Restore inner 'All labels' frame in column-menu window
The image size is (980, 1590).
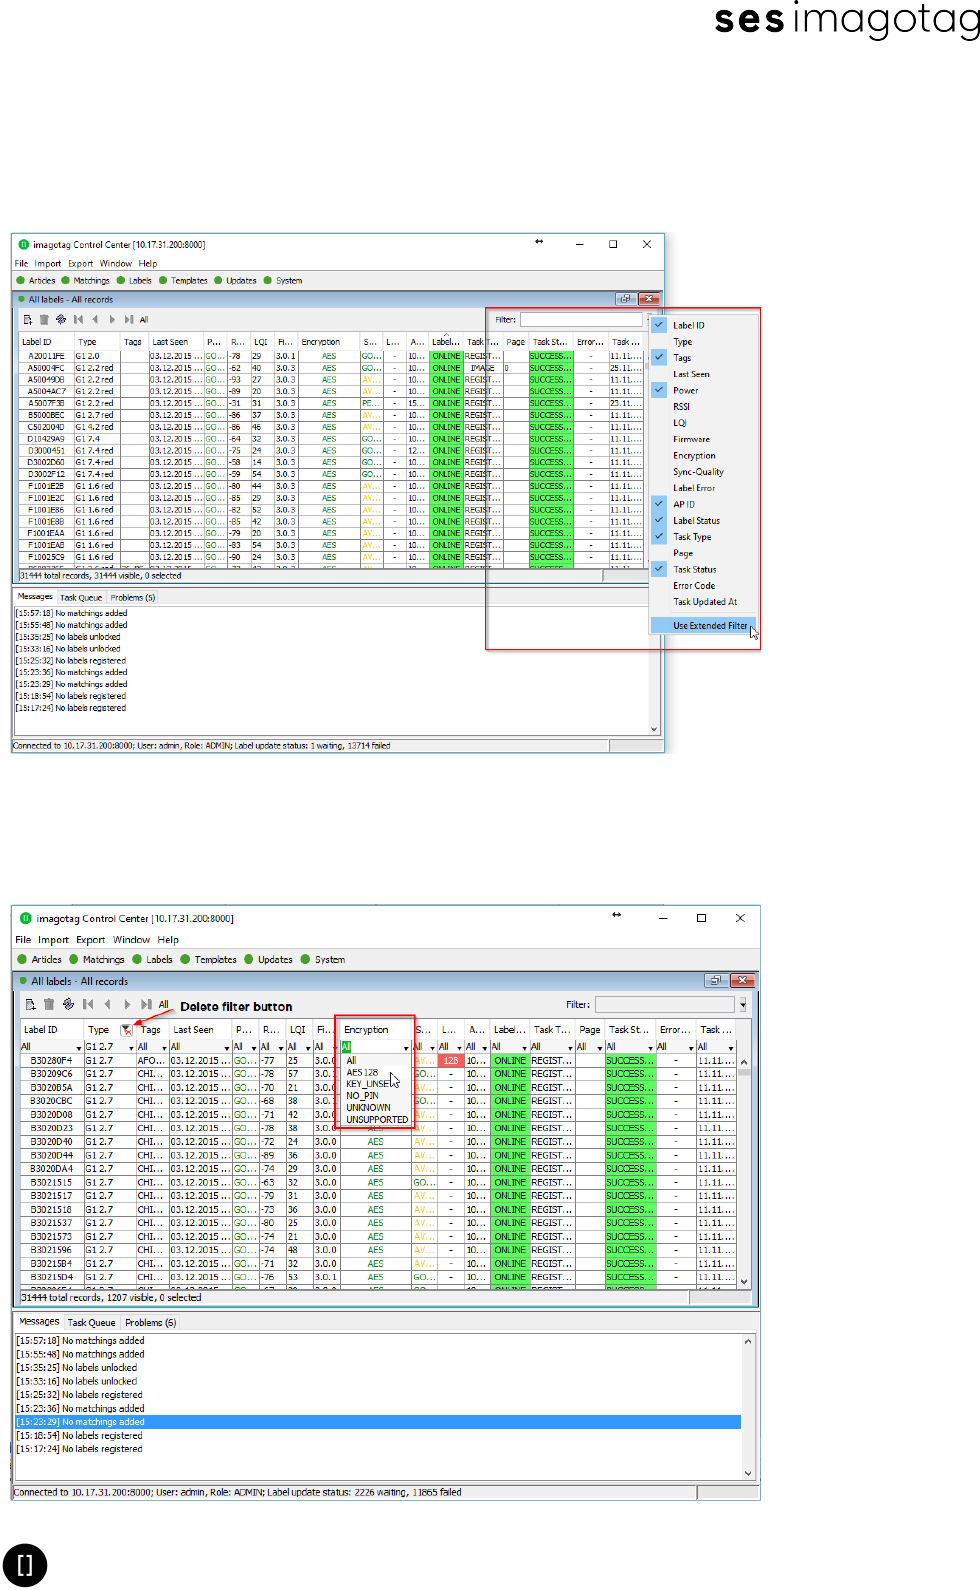point(625,299)
